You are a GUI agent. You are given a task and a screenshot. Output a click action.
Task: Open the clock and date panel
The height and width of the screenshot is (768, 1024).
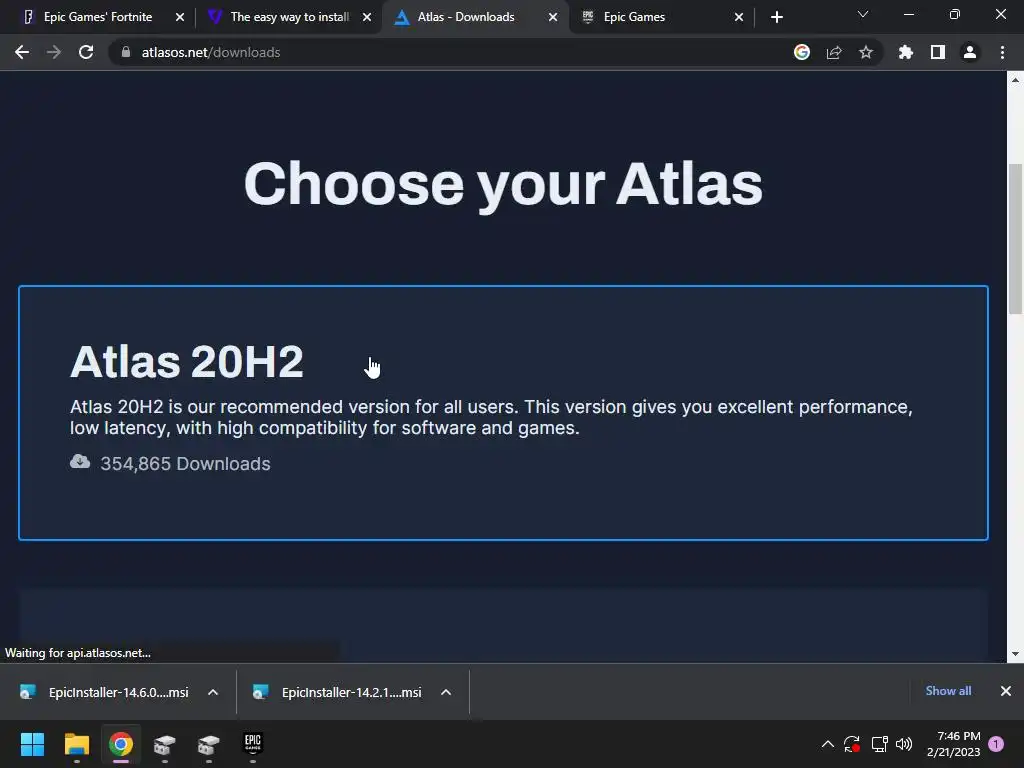(953, 744)
